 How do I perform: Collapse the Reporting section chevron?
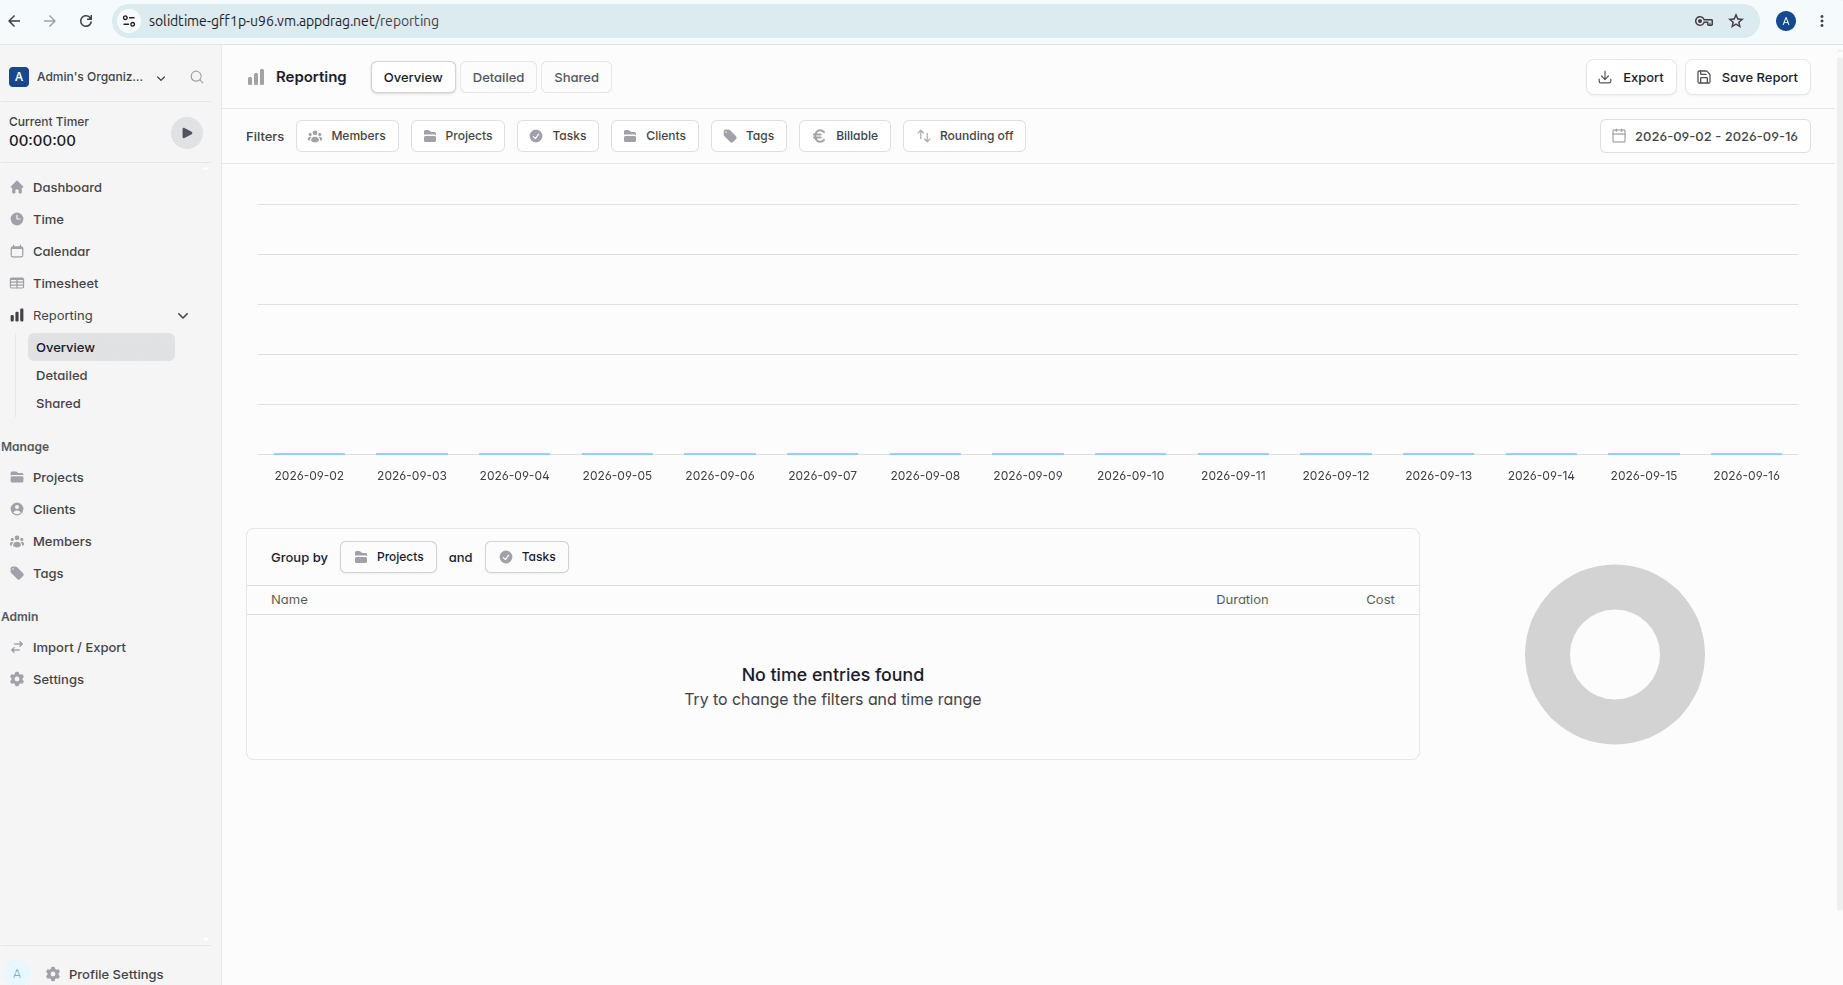coord(183,316)
